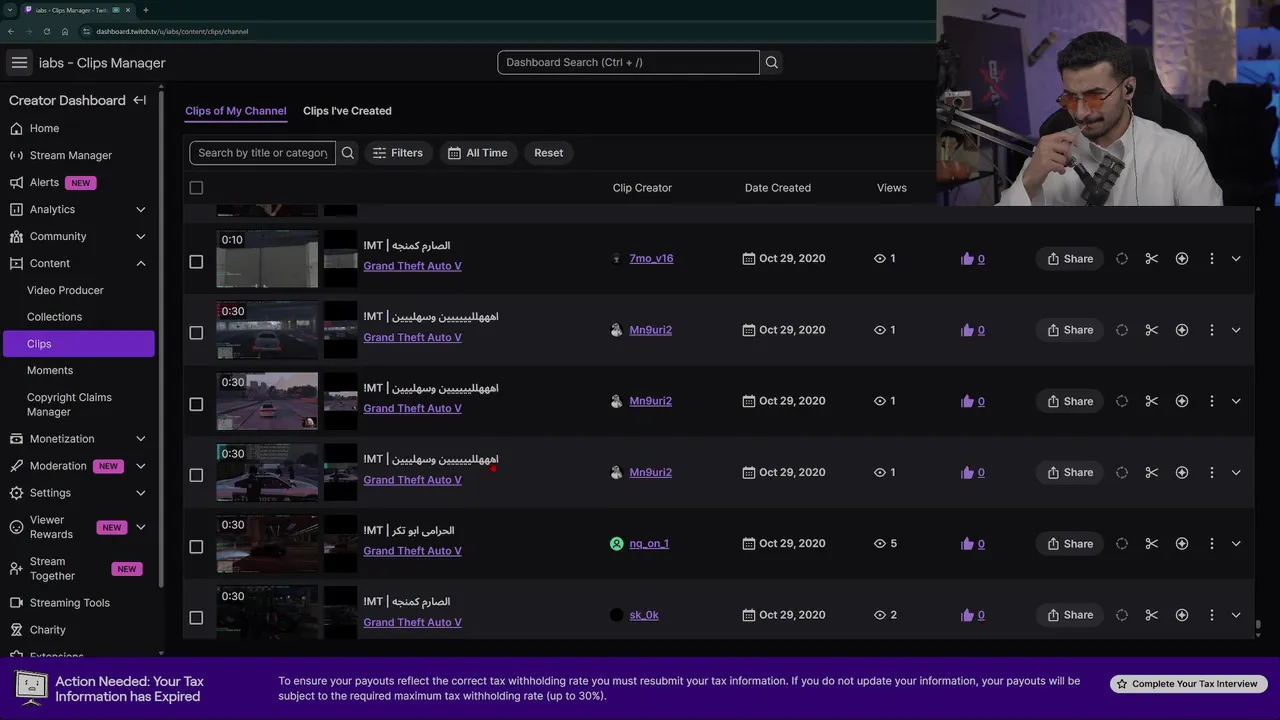Click the Dashboard Search input field

[x=628, y=62]
